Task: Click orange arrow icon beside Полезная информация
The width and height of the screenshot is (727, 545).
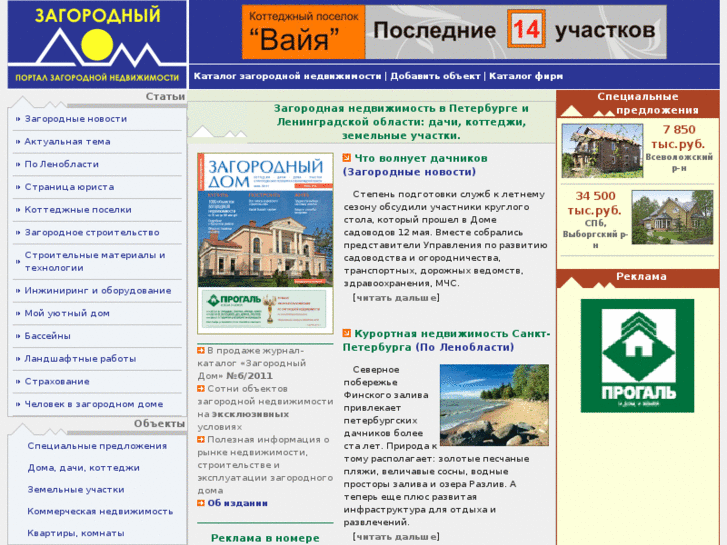Action: tap(201, 439)
